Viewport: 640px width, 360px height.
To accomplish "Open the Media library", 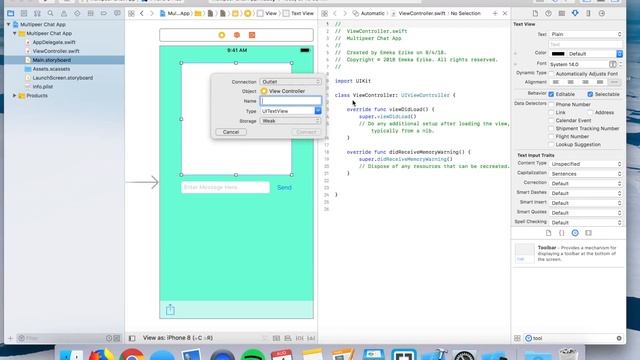I will 588,233.
